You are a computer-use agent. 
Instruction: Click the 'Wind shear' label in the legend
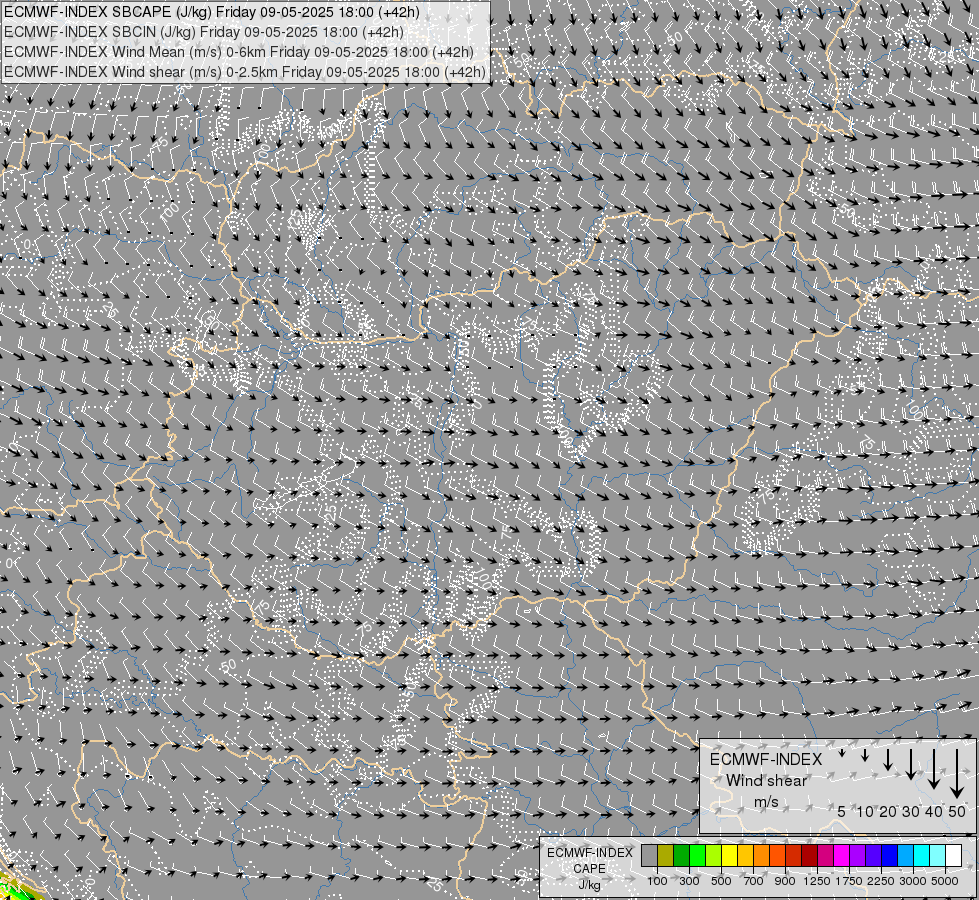[x=766, y=781]
